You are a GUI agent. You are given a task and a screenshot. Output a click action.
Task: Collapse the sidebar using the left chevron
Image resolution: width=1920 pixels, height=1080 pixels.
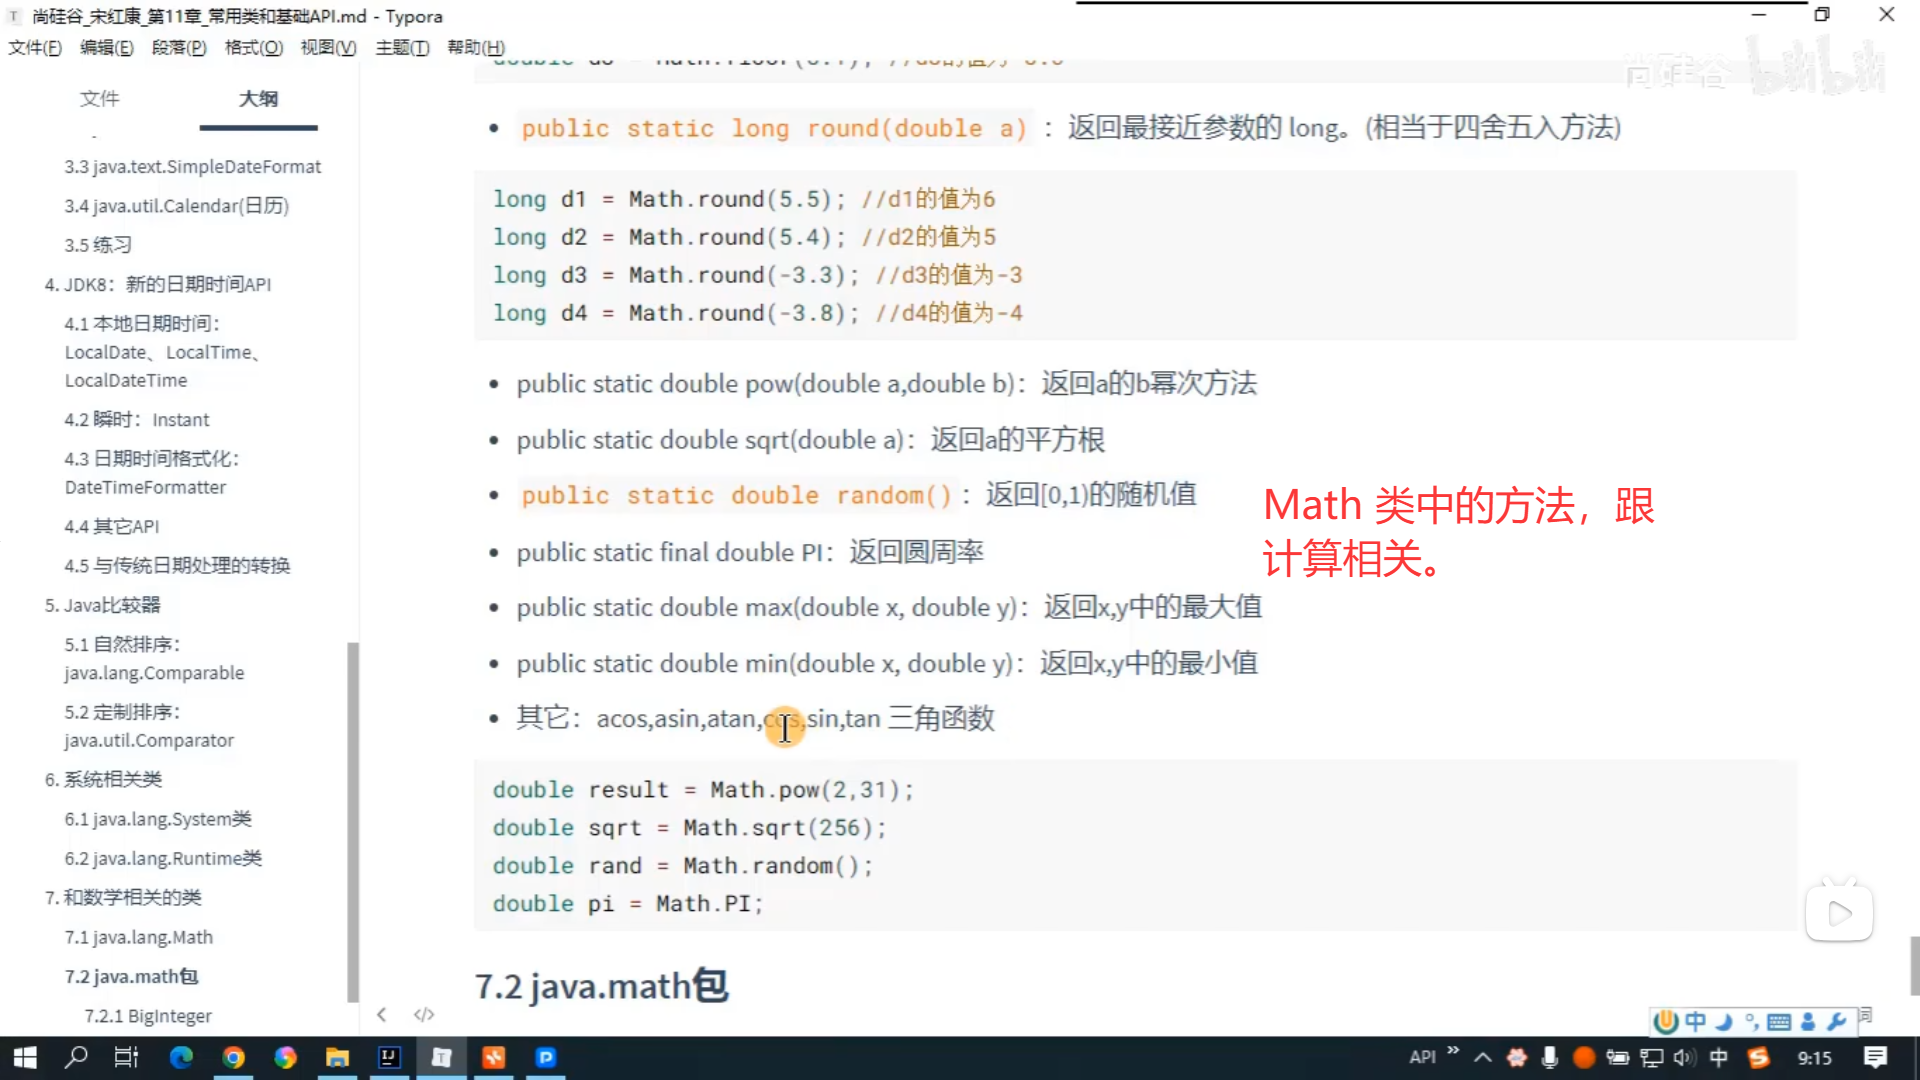381,1014
